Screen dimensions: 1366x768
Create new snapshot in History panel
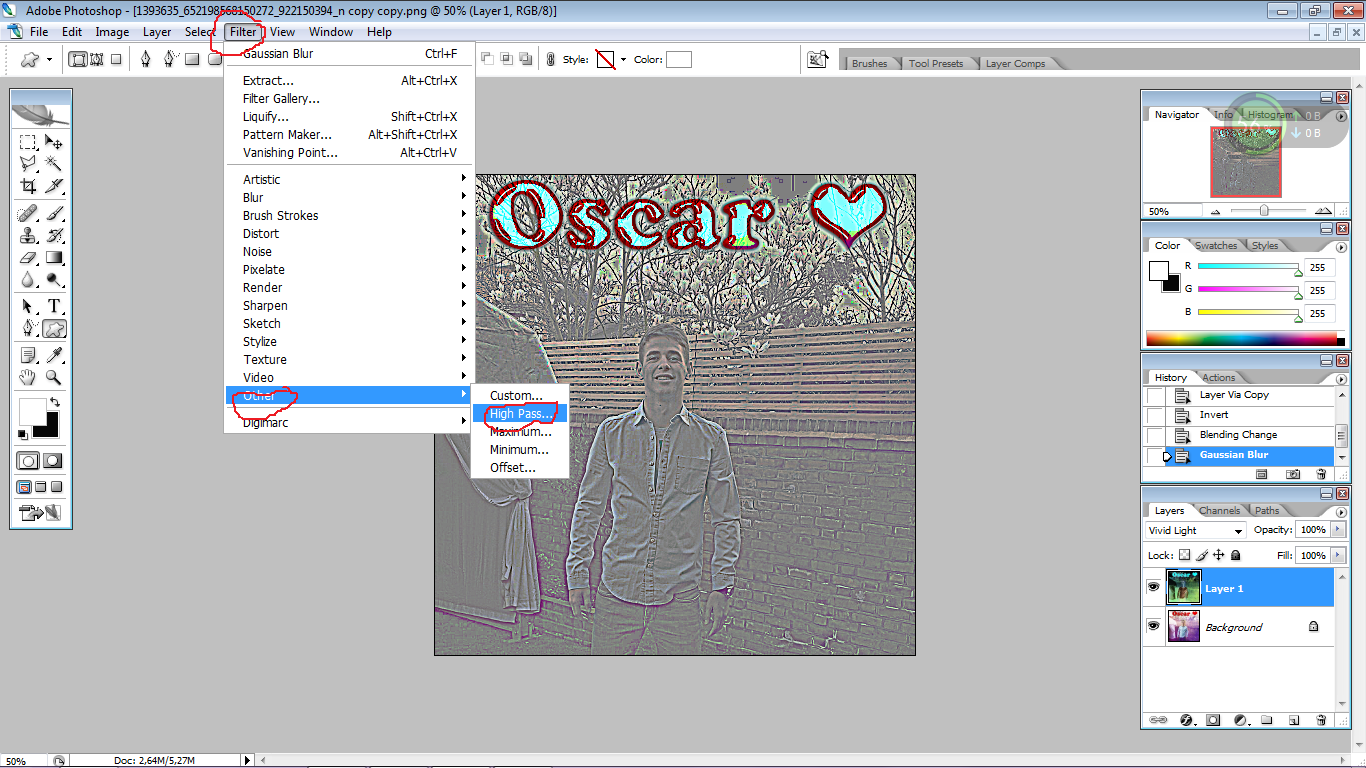(1293, 474)
